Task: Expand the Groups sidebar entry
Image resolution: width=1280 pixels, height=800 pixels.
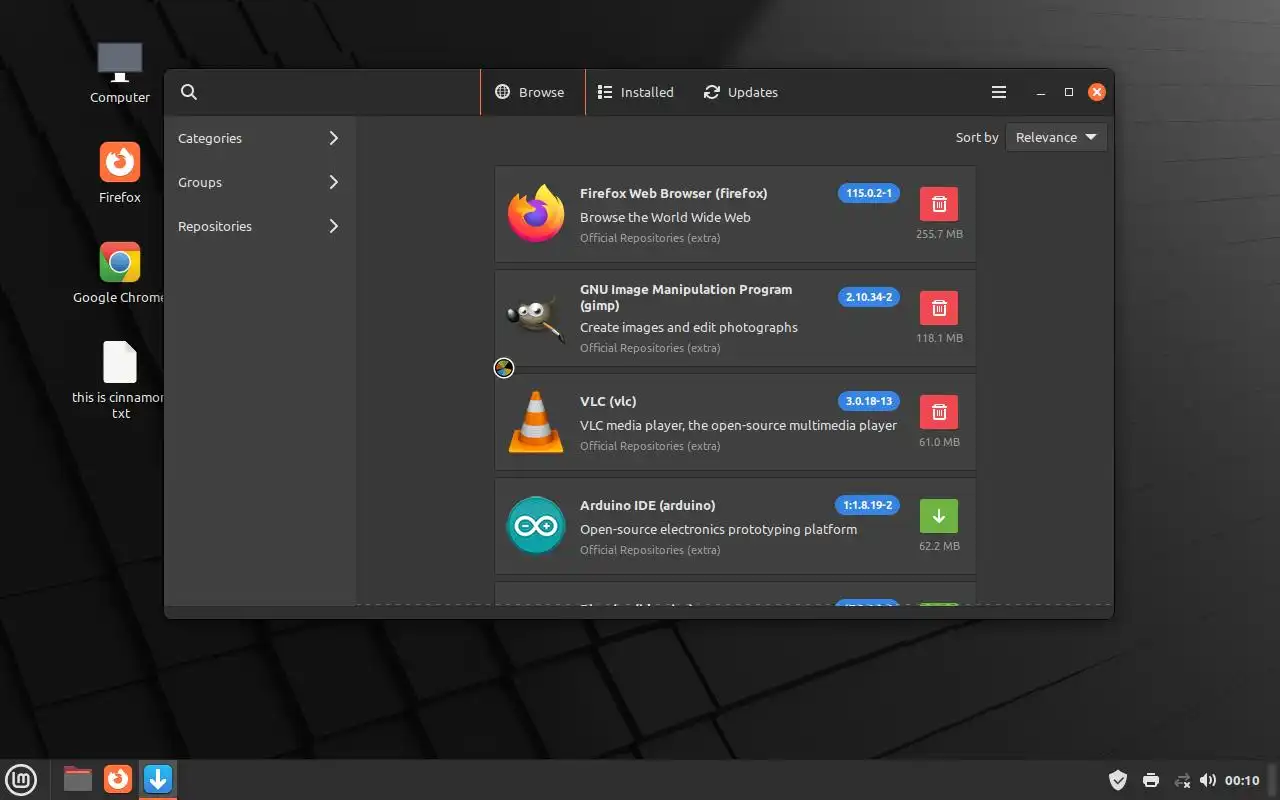Action: (260, 182)
